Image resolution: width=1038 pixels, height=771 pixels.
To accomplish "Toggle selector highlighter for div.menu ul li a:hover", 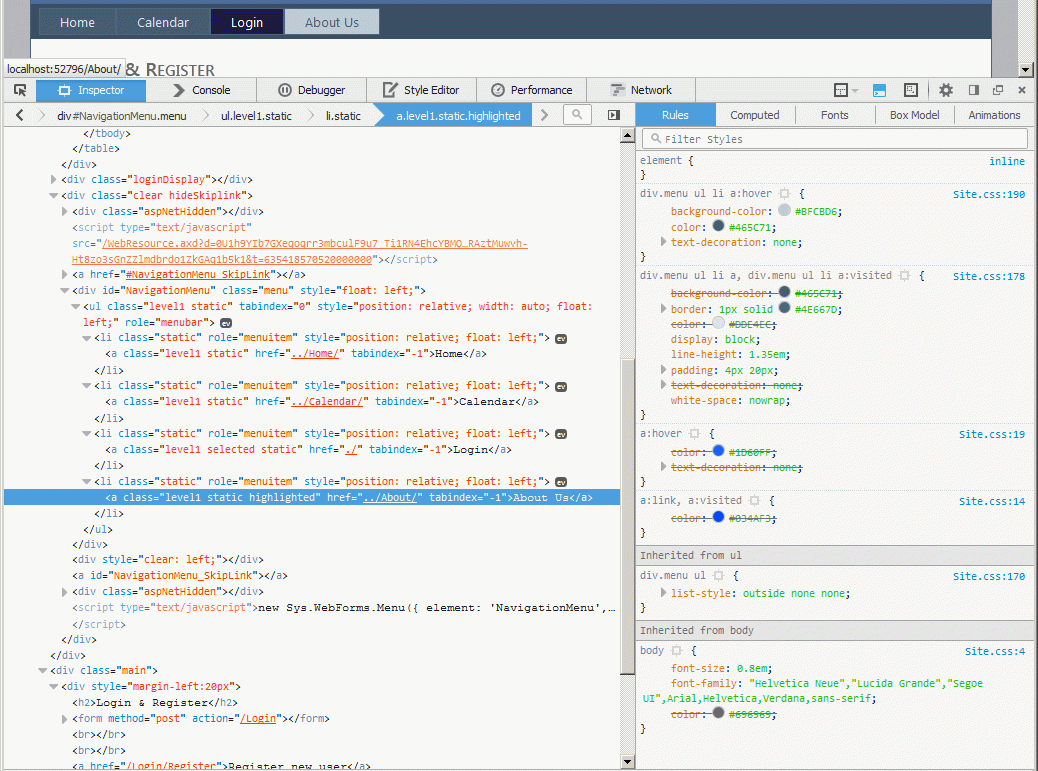I will coord(785,194).
